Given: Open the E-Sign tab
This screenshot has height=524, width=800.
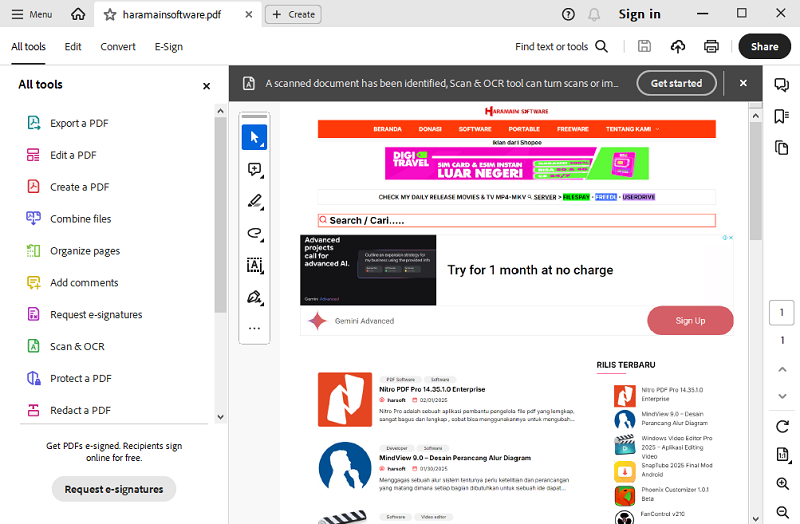Looking at the screenshot, I should tap(168, 47).
